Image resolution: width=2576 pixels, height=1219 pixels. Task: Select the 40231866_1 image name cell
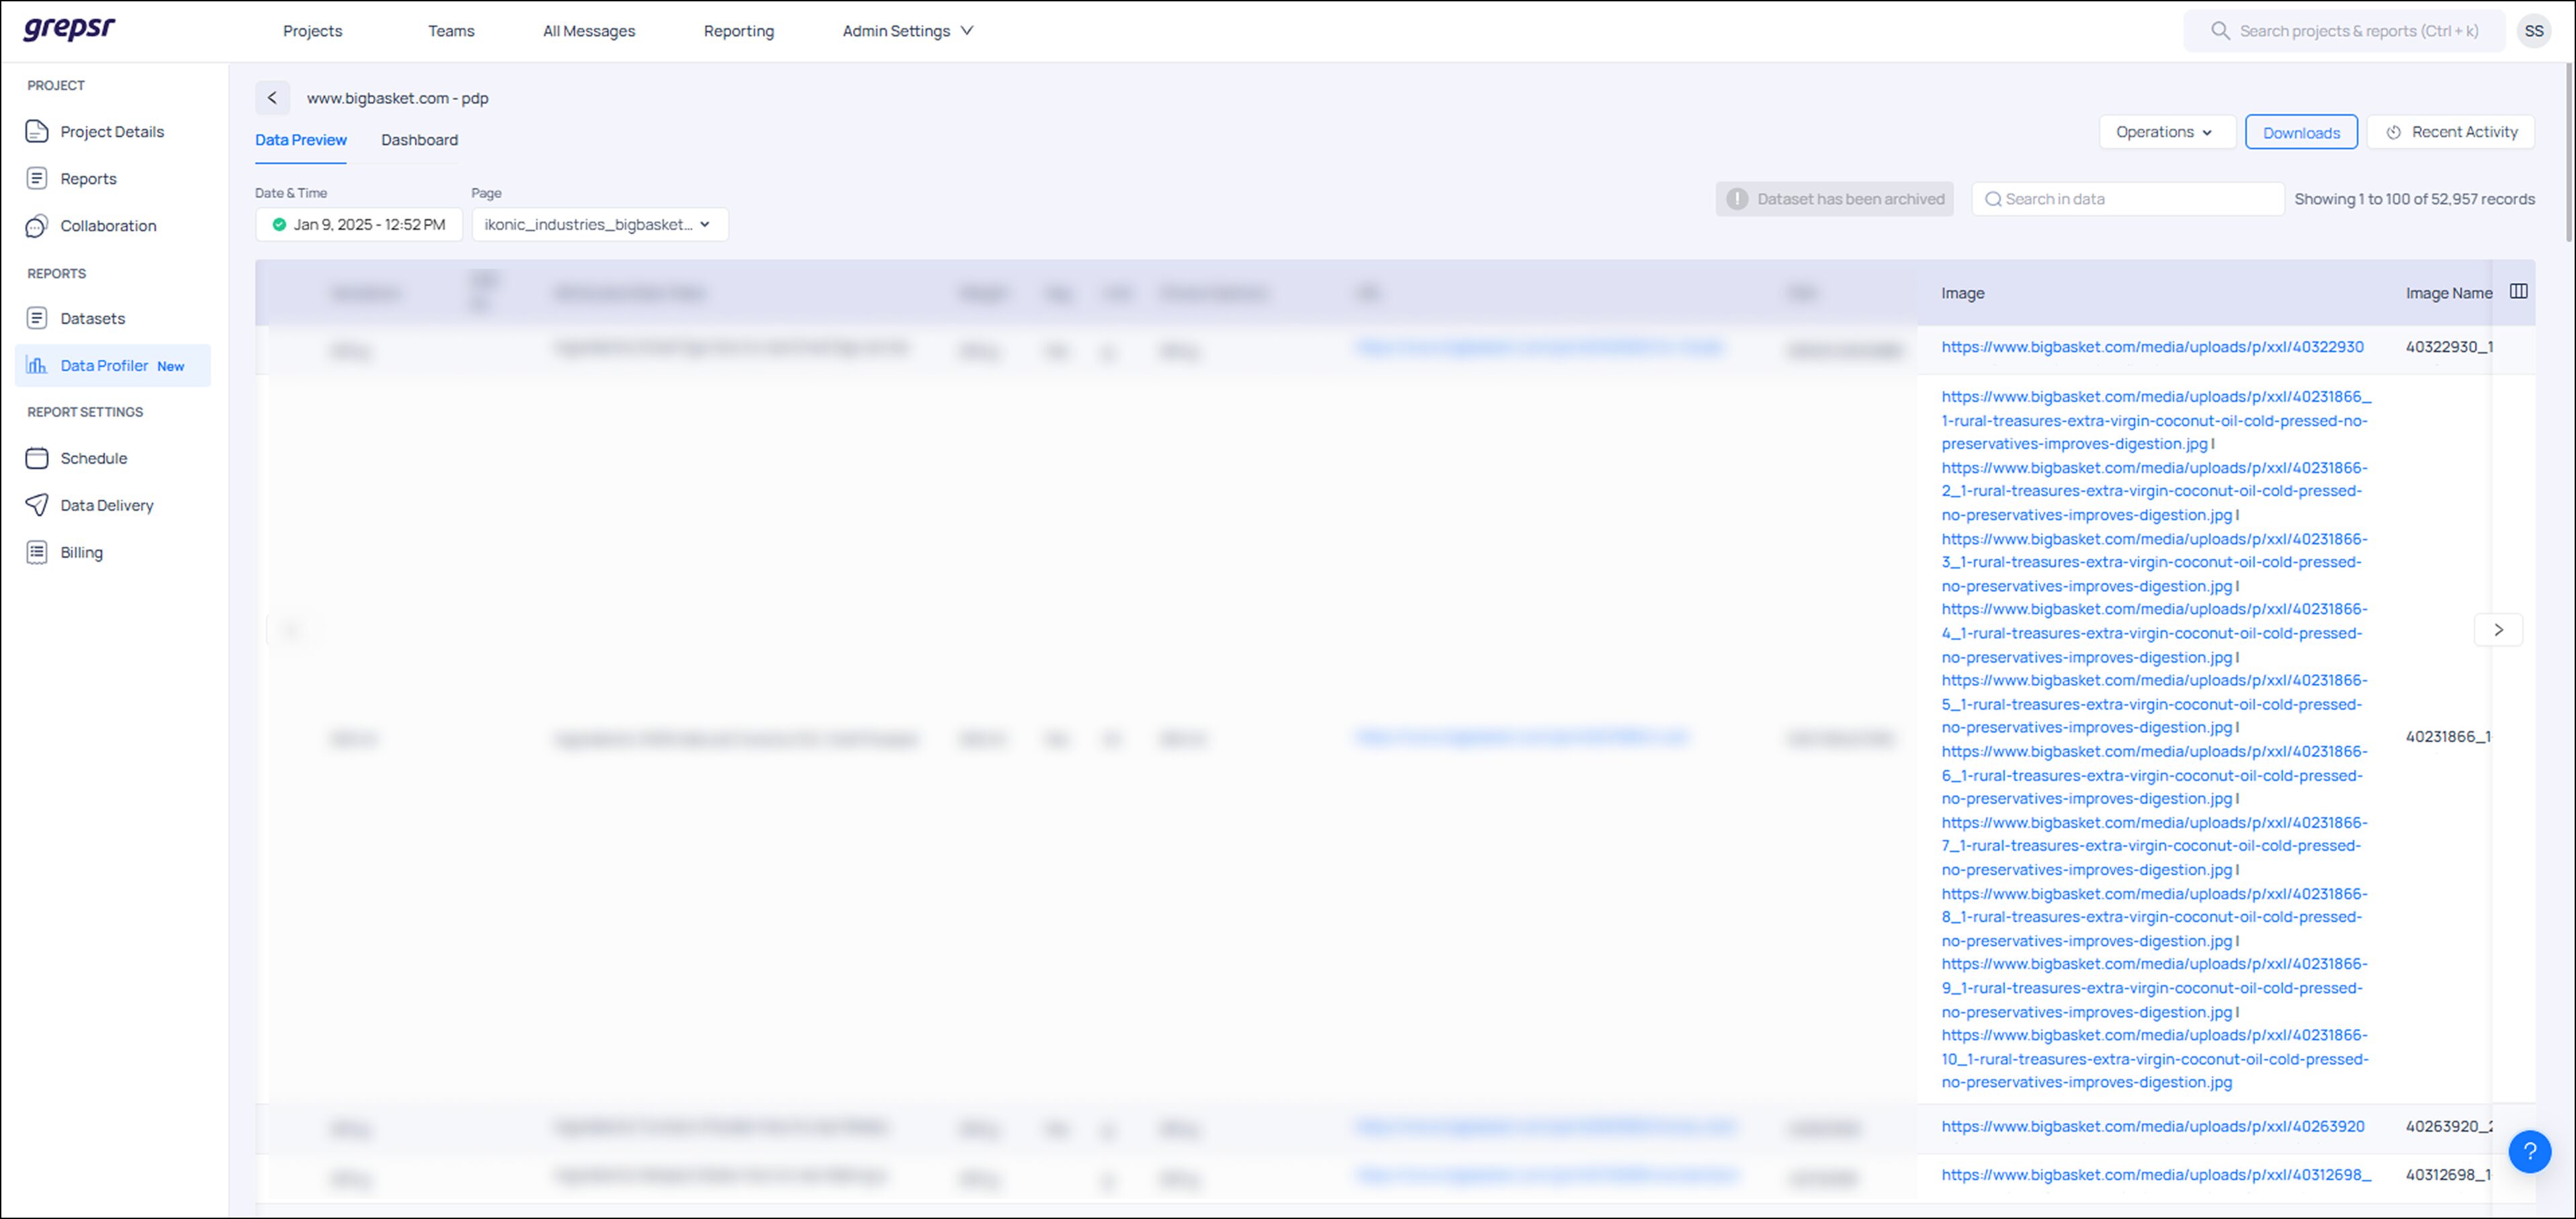2447,737
